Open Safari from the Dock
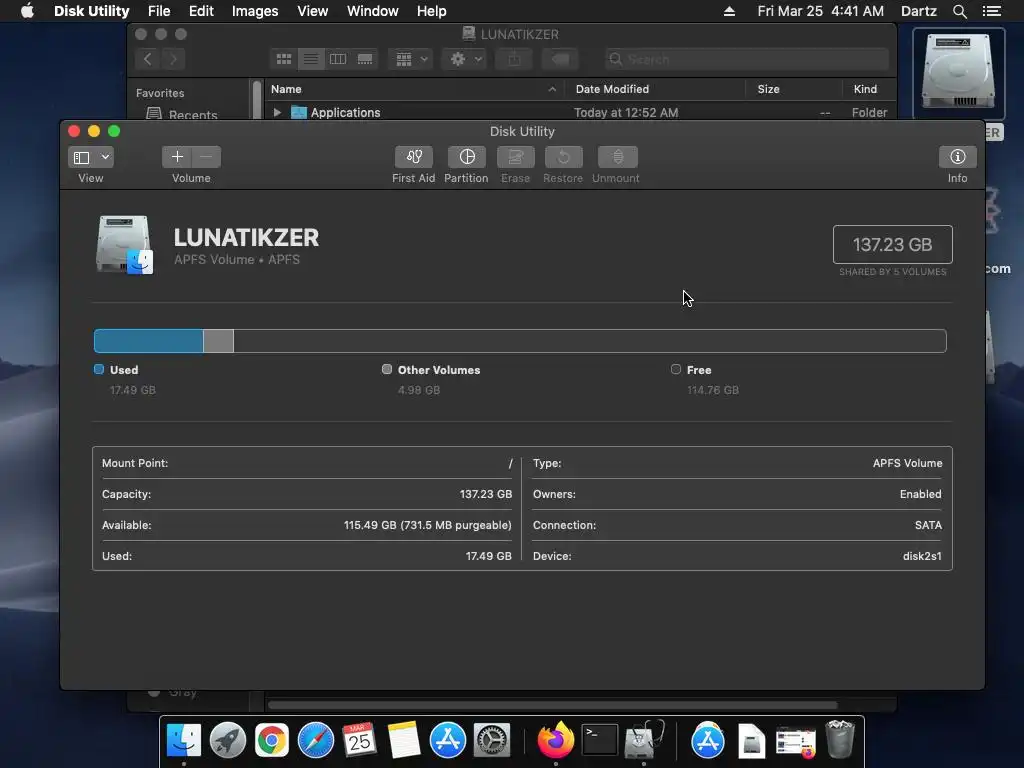Screen dimensions: 1024x768 tap(315, 740)
